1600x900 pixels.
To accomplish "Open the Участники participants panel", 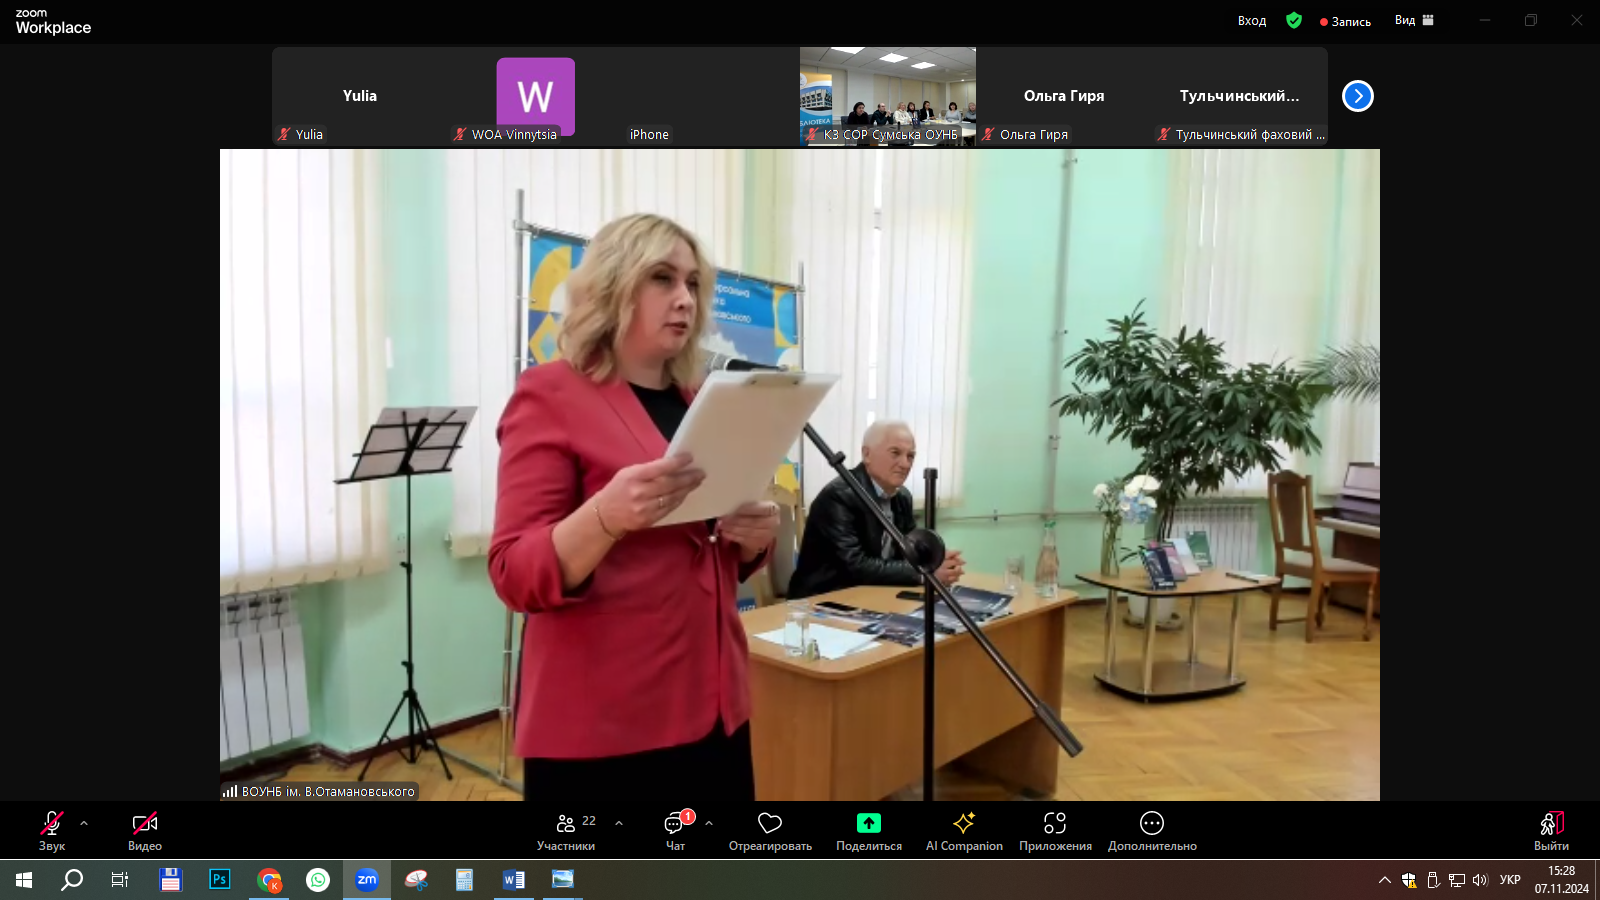I will [x=566, y=830].
